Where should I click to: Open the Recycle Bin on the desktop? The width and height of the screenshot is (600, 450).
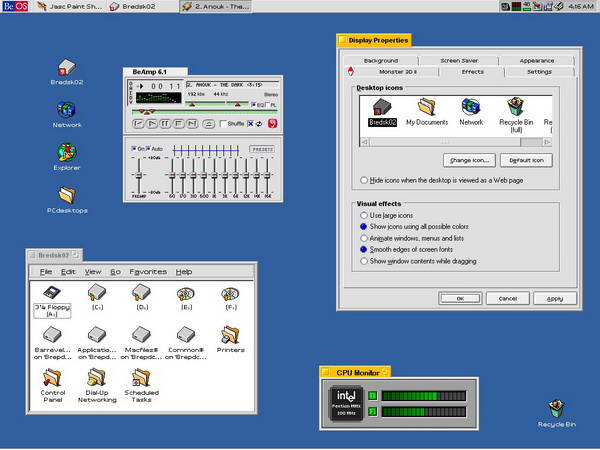(x=556, y=409)
